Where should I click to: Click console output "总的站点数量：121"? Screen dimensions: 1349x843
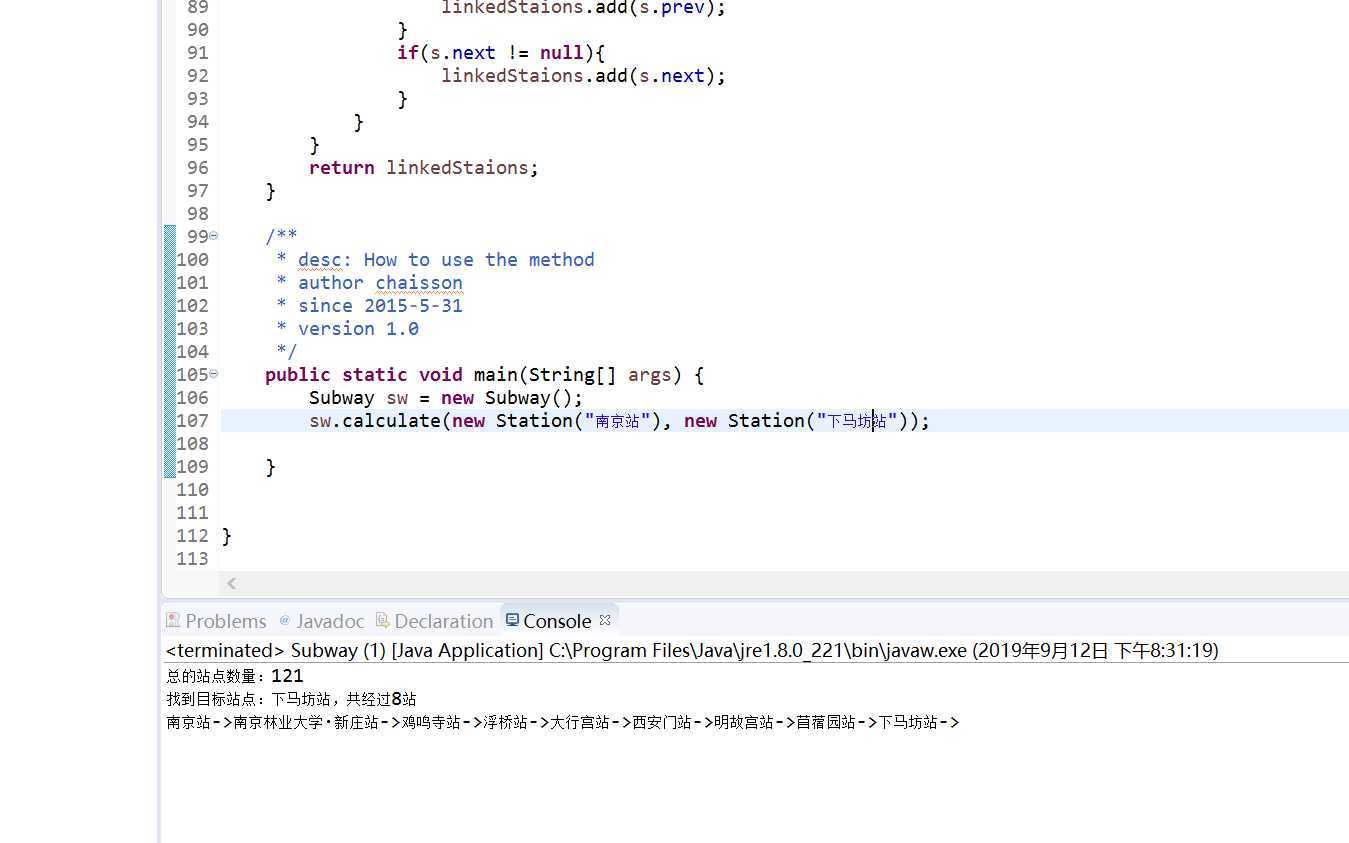click(x=235, y=676)
